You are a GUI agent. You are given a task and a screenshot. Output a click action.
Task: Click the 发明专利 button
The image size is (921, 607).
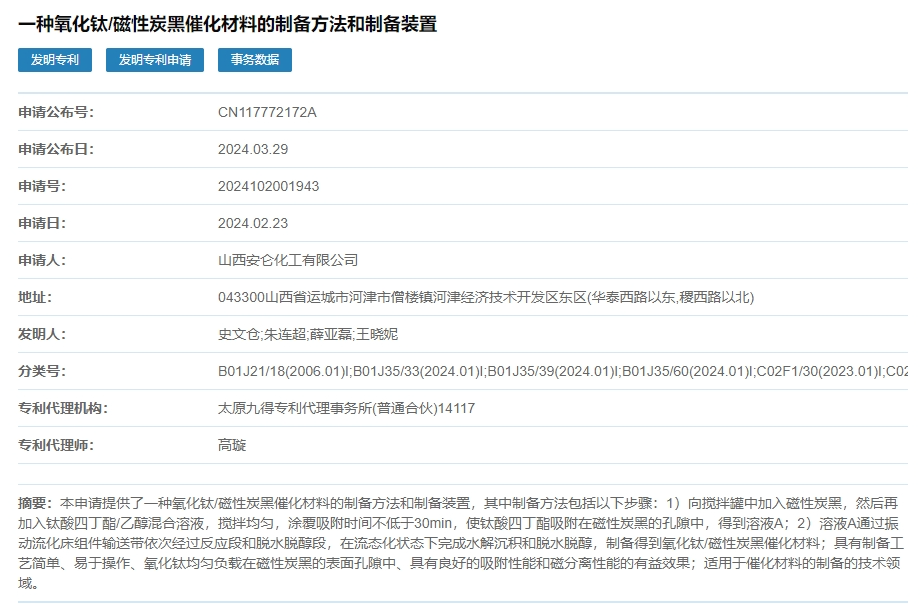(55, 60)
